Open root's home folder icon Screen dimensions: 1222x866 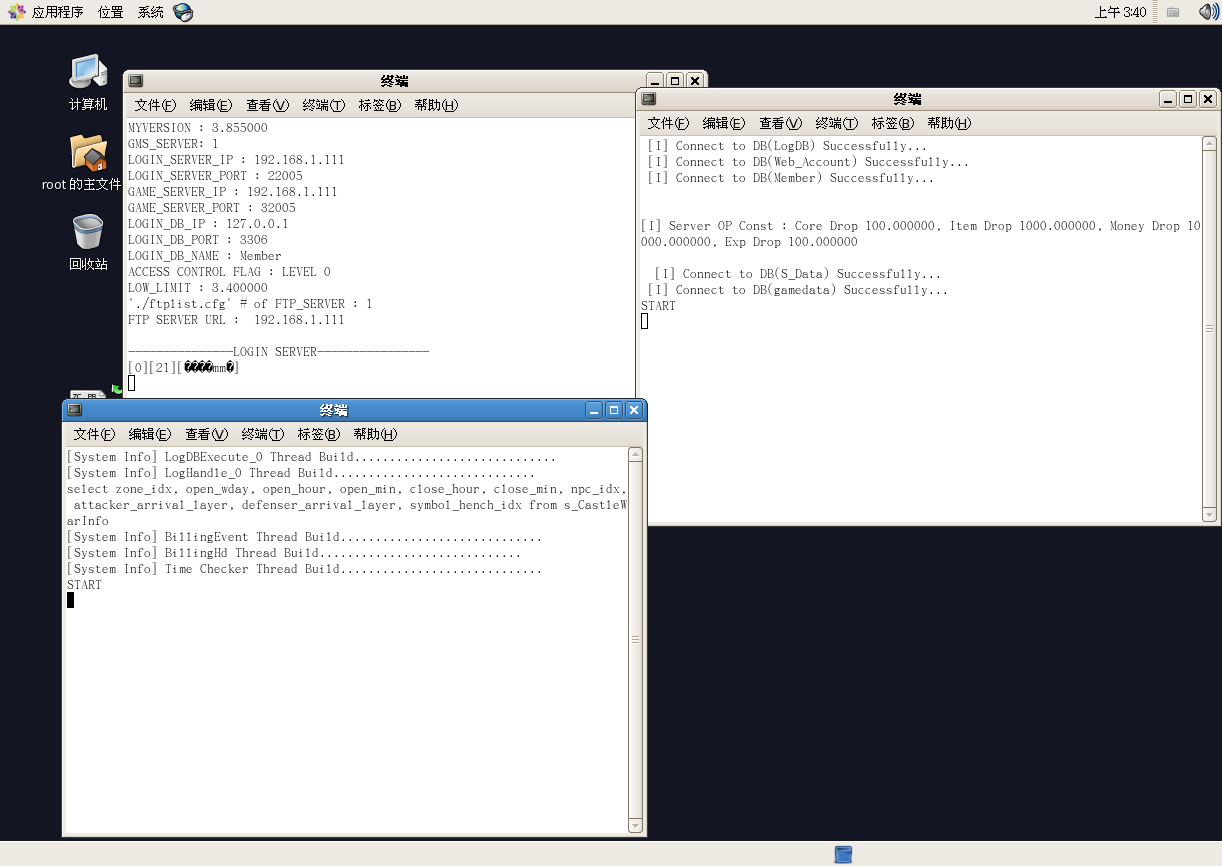click(88, 153)
